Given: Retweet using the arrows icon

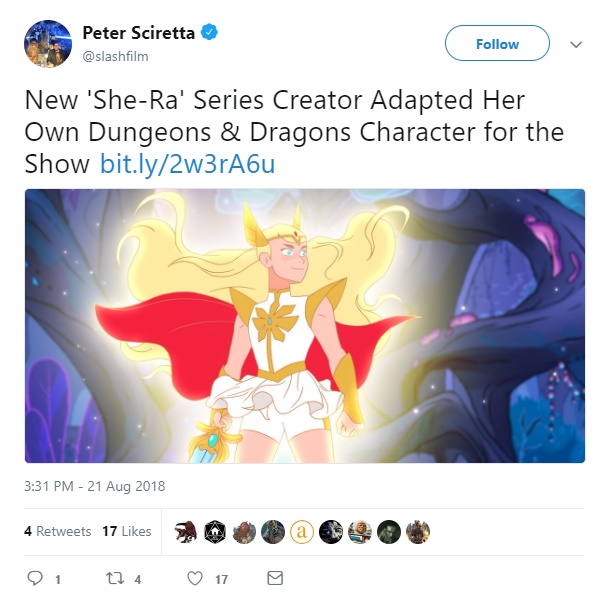Looking at the screenshot, I should [115, 578].
